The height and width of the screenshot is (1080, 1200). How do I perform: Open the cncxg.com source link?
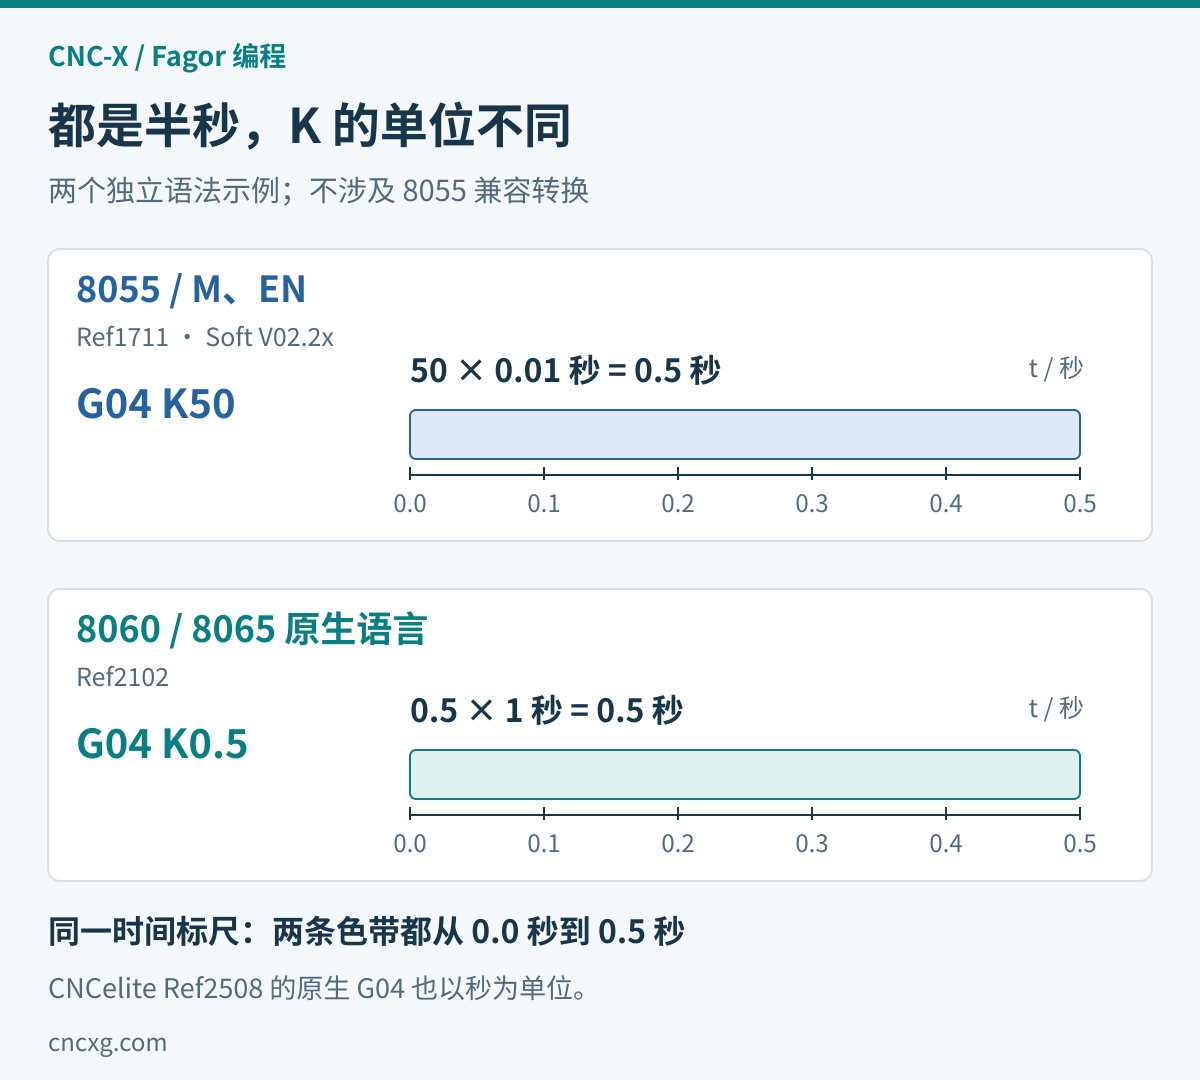108,1042
